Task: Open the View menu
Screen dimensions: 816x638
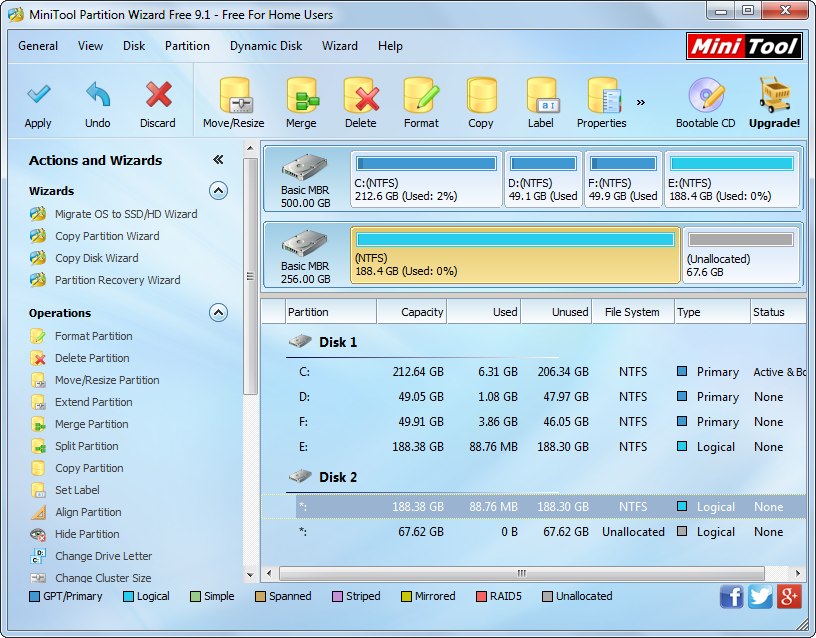Action: (x=91, y=46)
